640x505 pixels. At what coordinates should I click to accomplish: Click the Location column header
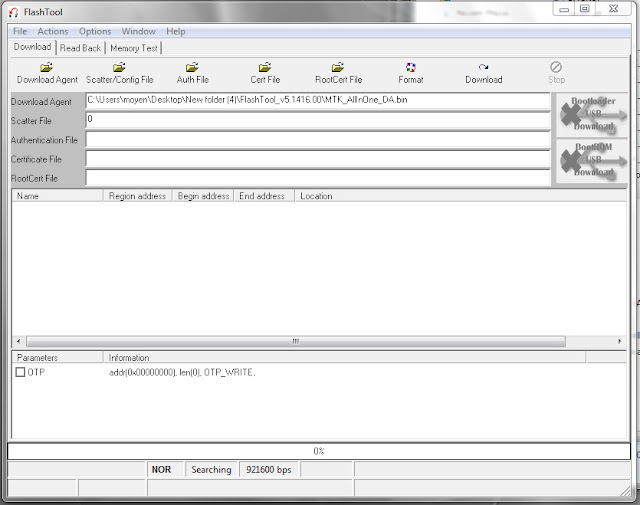[461, 196]
